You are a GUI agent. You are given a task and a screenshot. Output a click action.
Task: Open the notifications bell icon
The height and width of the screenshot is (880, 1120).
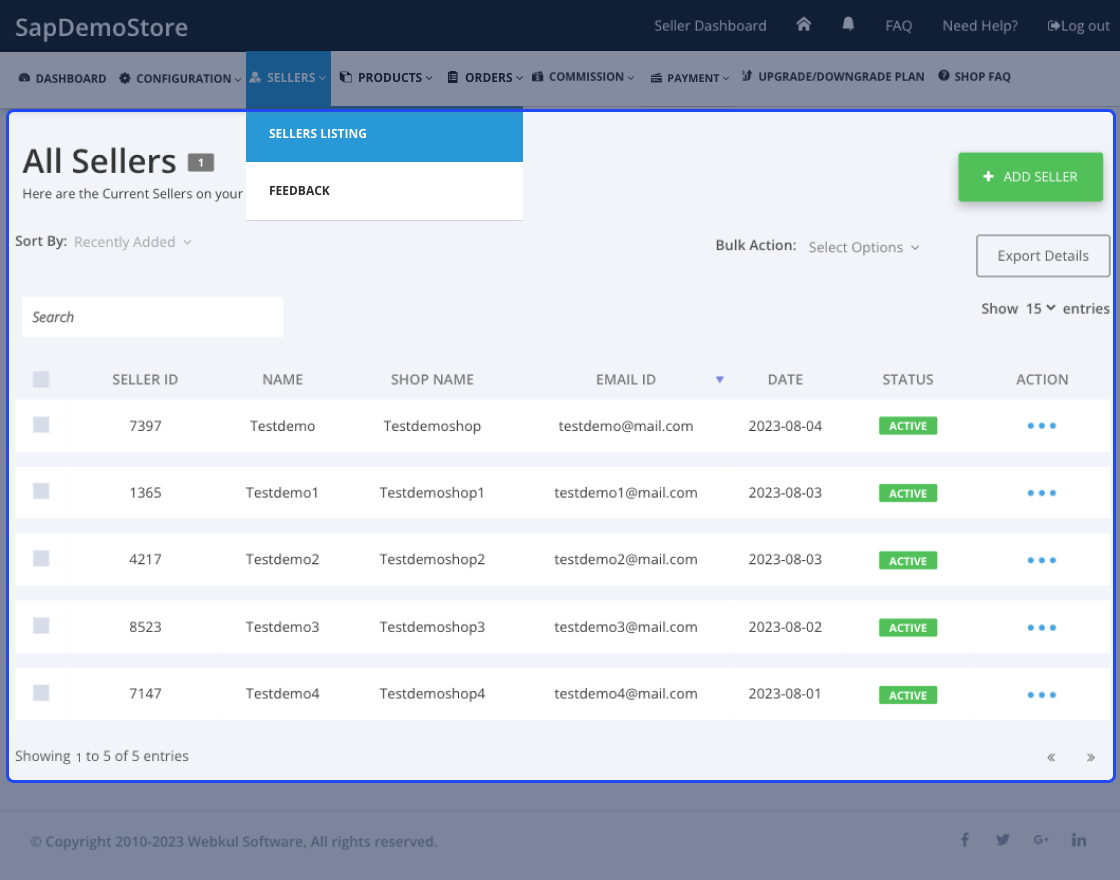(848, 24)
